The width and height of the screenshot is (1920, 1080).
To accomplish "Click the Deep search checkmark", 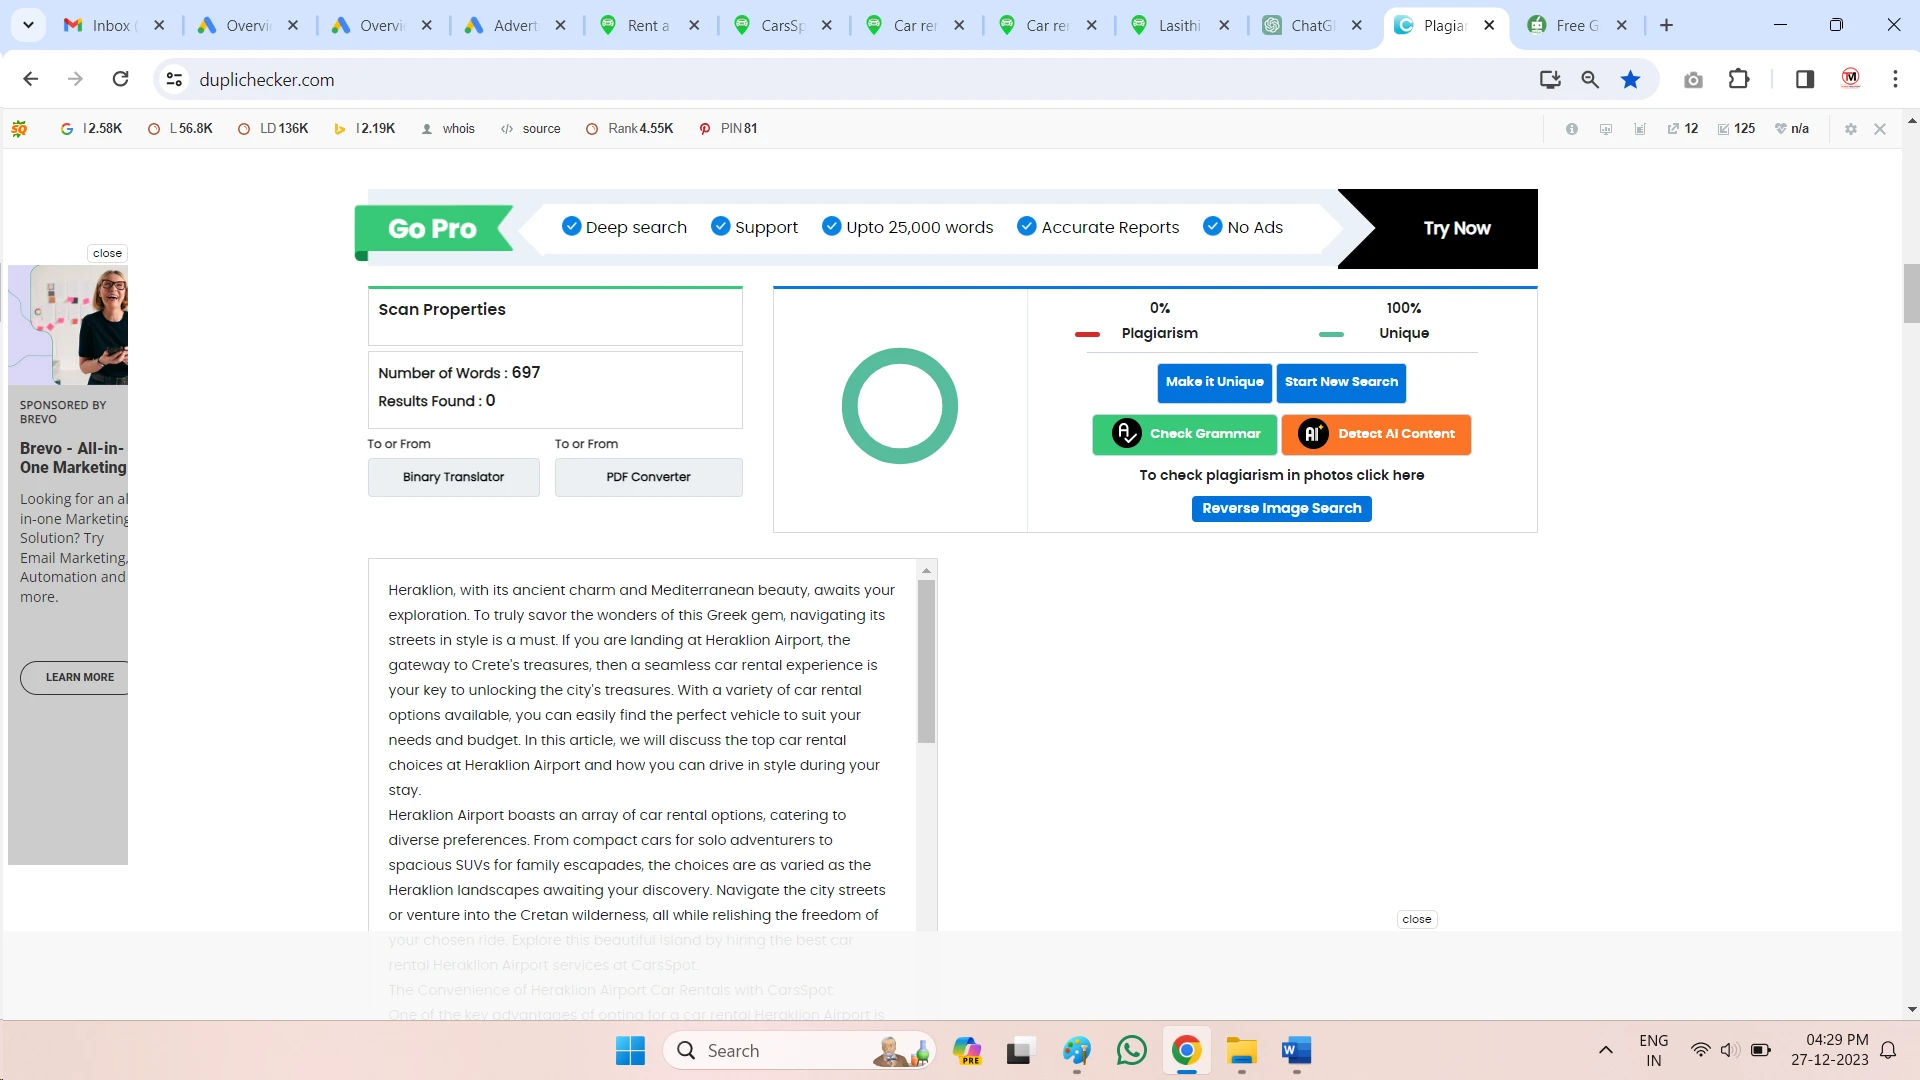I will click(x=572, y=227).
